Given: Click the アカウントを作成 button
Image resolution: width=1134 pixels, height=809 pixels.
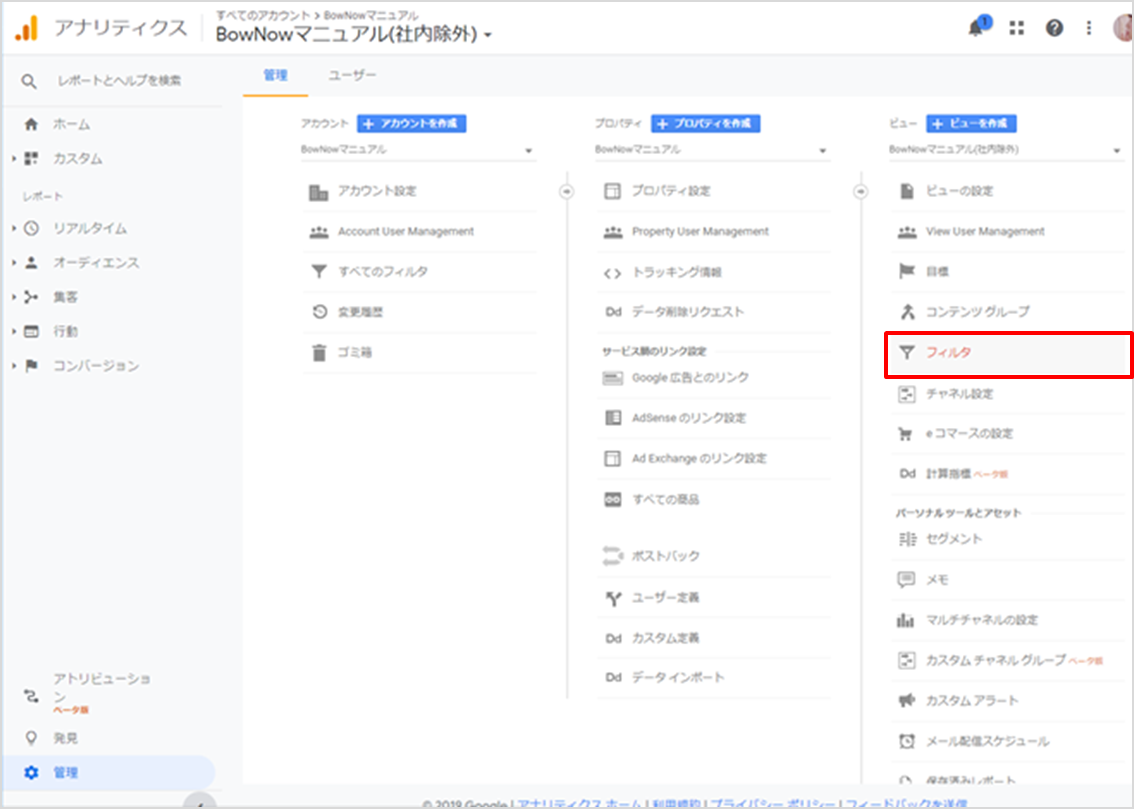Looking at the screenshot, I should point(412,124).
